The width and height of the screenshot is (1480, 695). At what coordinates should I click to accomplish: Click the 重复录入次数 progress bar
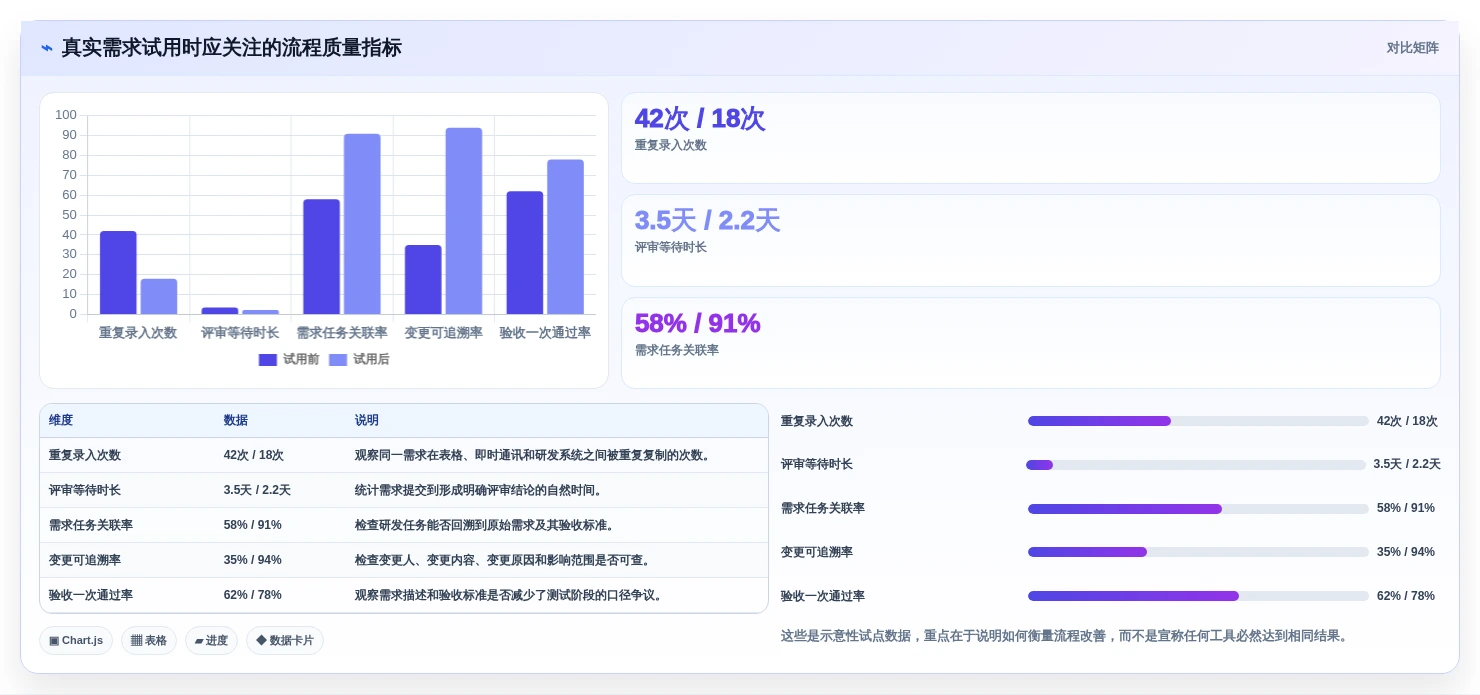(x=1198, y=421)
